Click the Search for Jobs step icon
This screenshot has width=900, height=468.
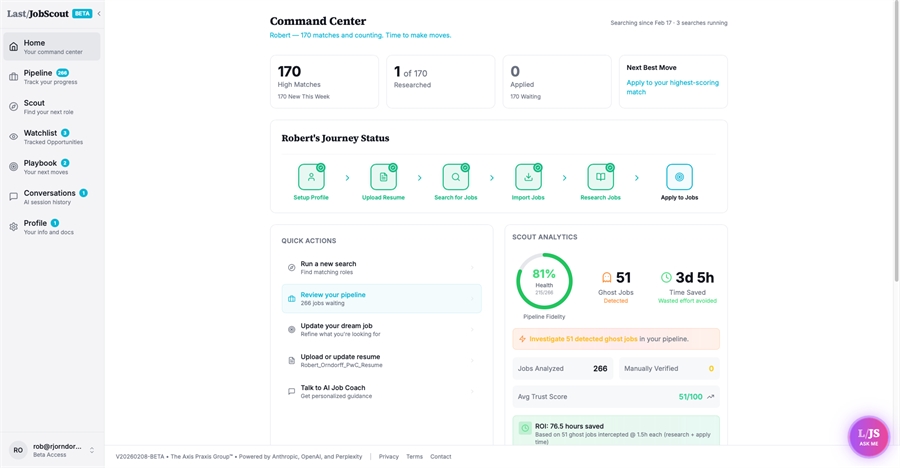point(456,177)
